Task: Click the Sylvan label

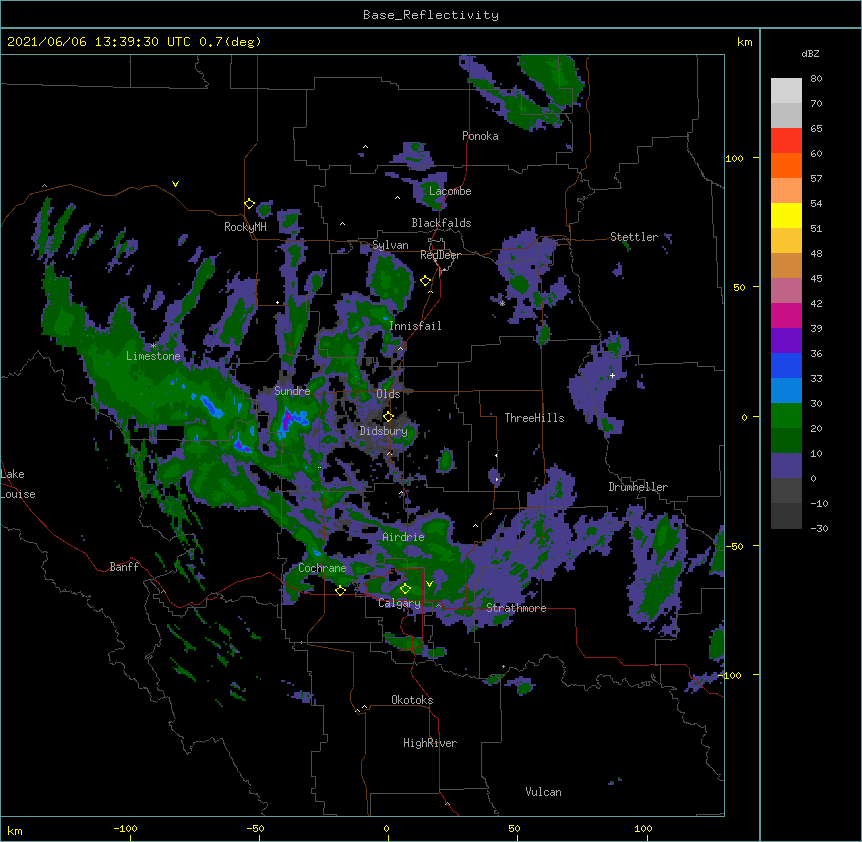Action: [390, 245]
